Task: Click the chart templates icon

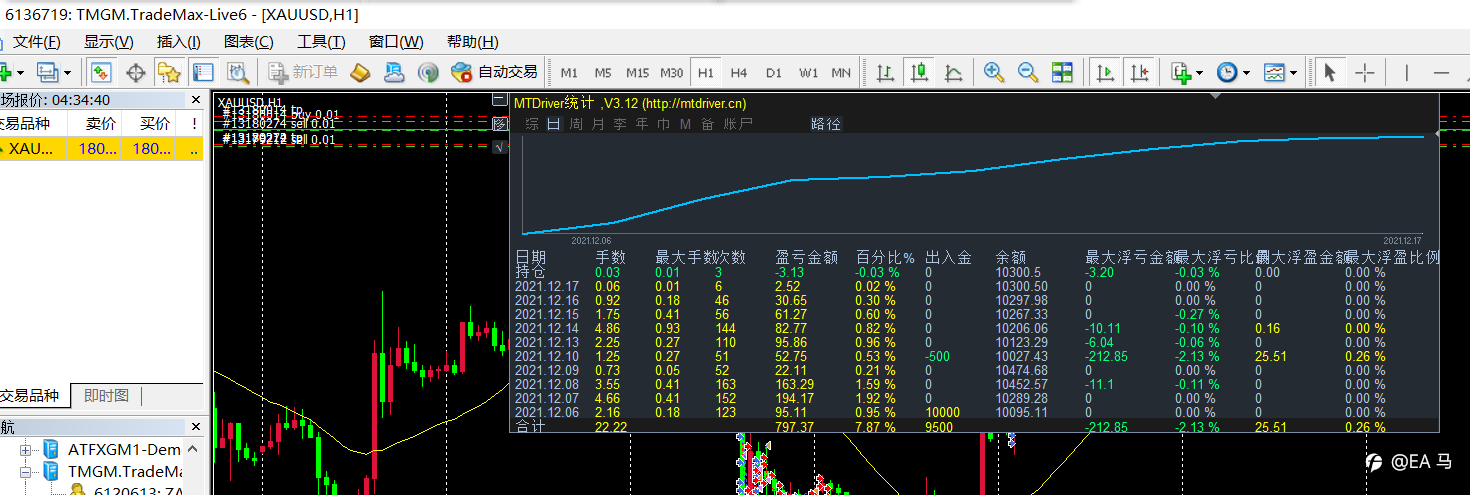Action: click(x=1273, y=72)
